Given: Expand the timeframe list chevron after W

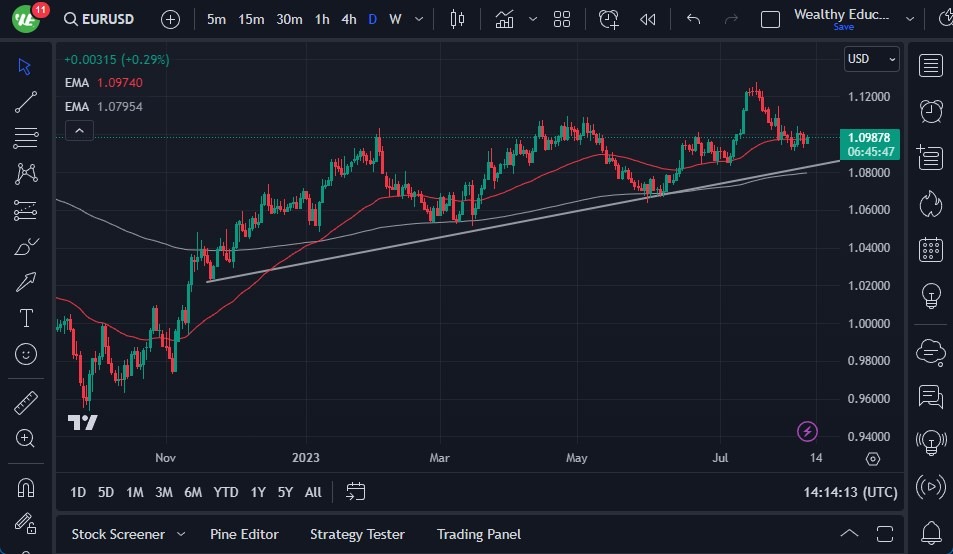Looking at the screenshot, I should click(x=419, y=19).
